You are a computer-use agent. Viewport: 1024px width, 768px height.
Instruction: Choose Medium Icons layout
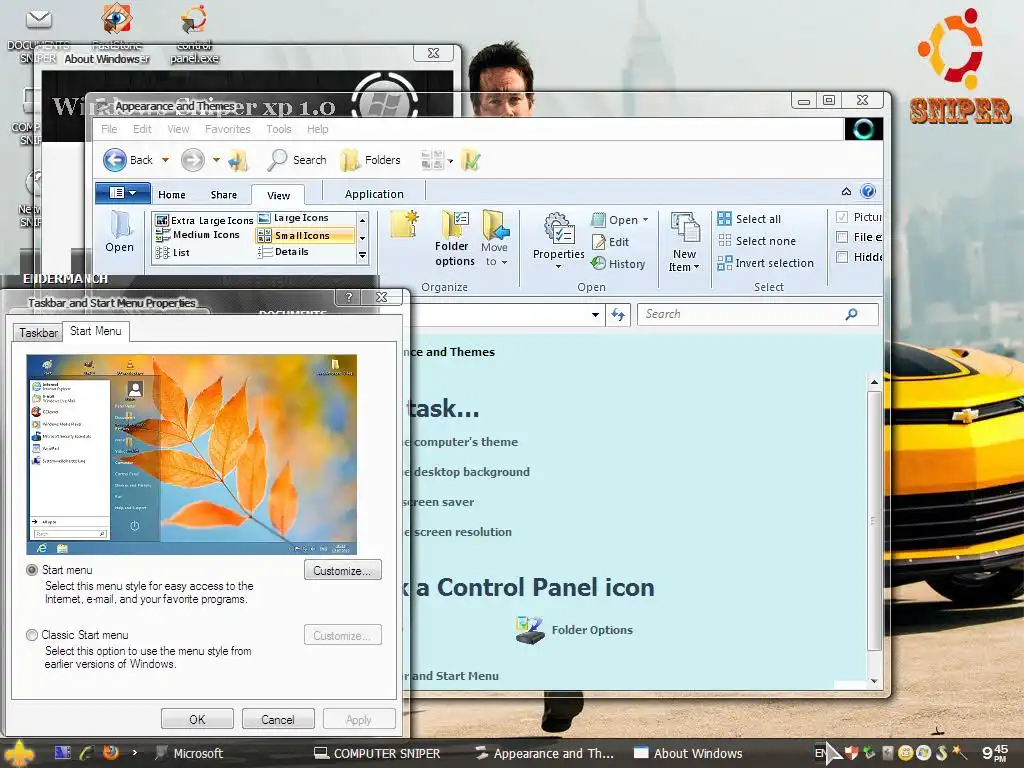point(198,235)
